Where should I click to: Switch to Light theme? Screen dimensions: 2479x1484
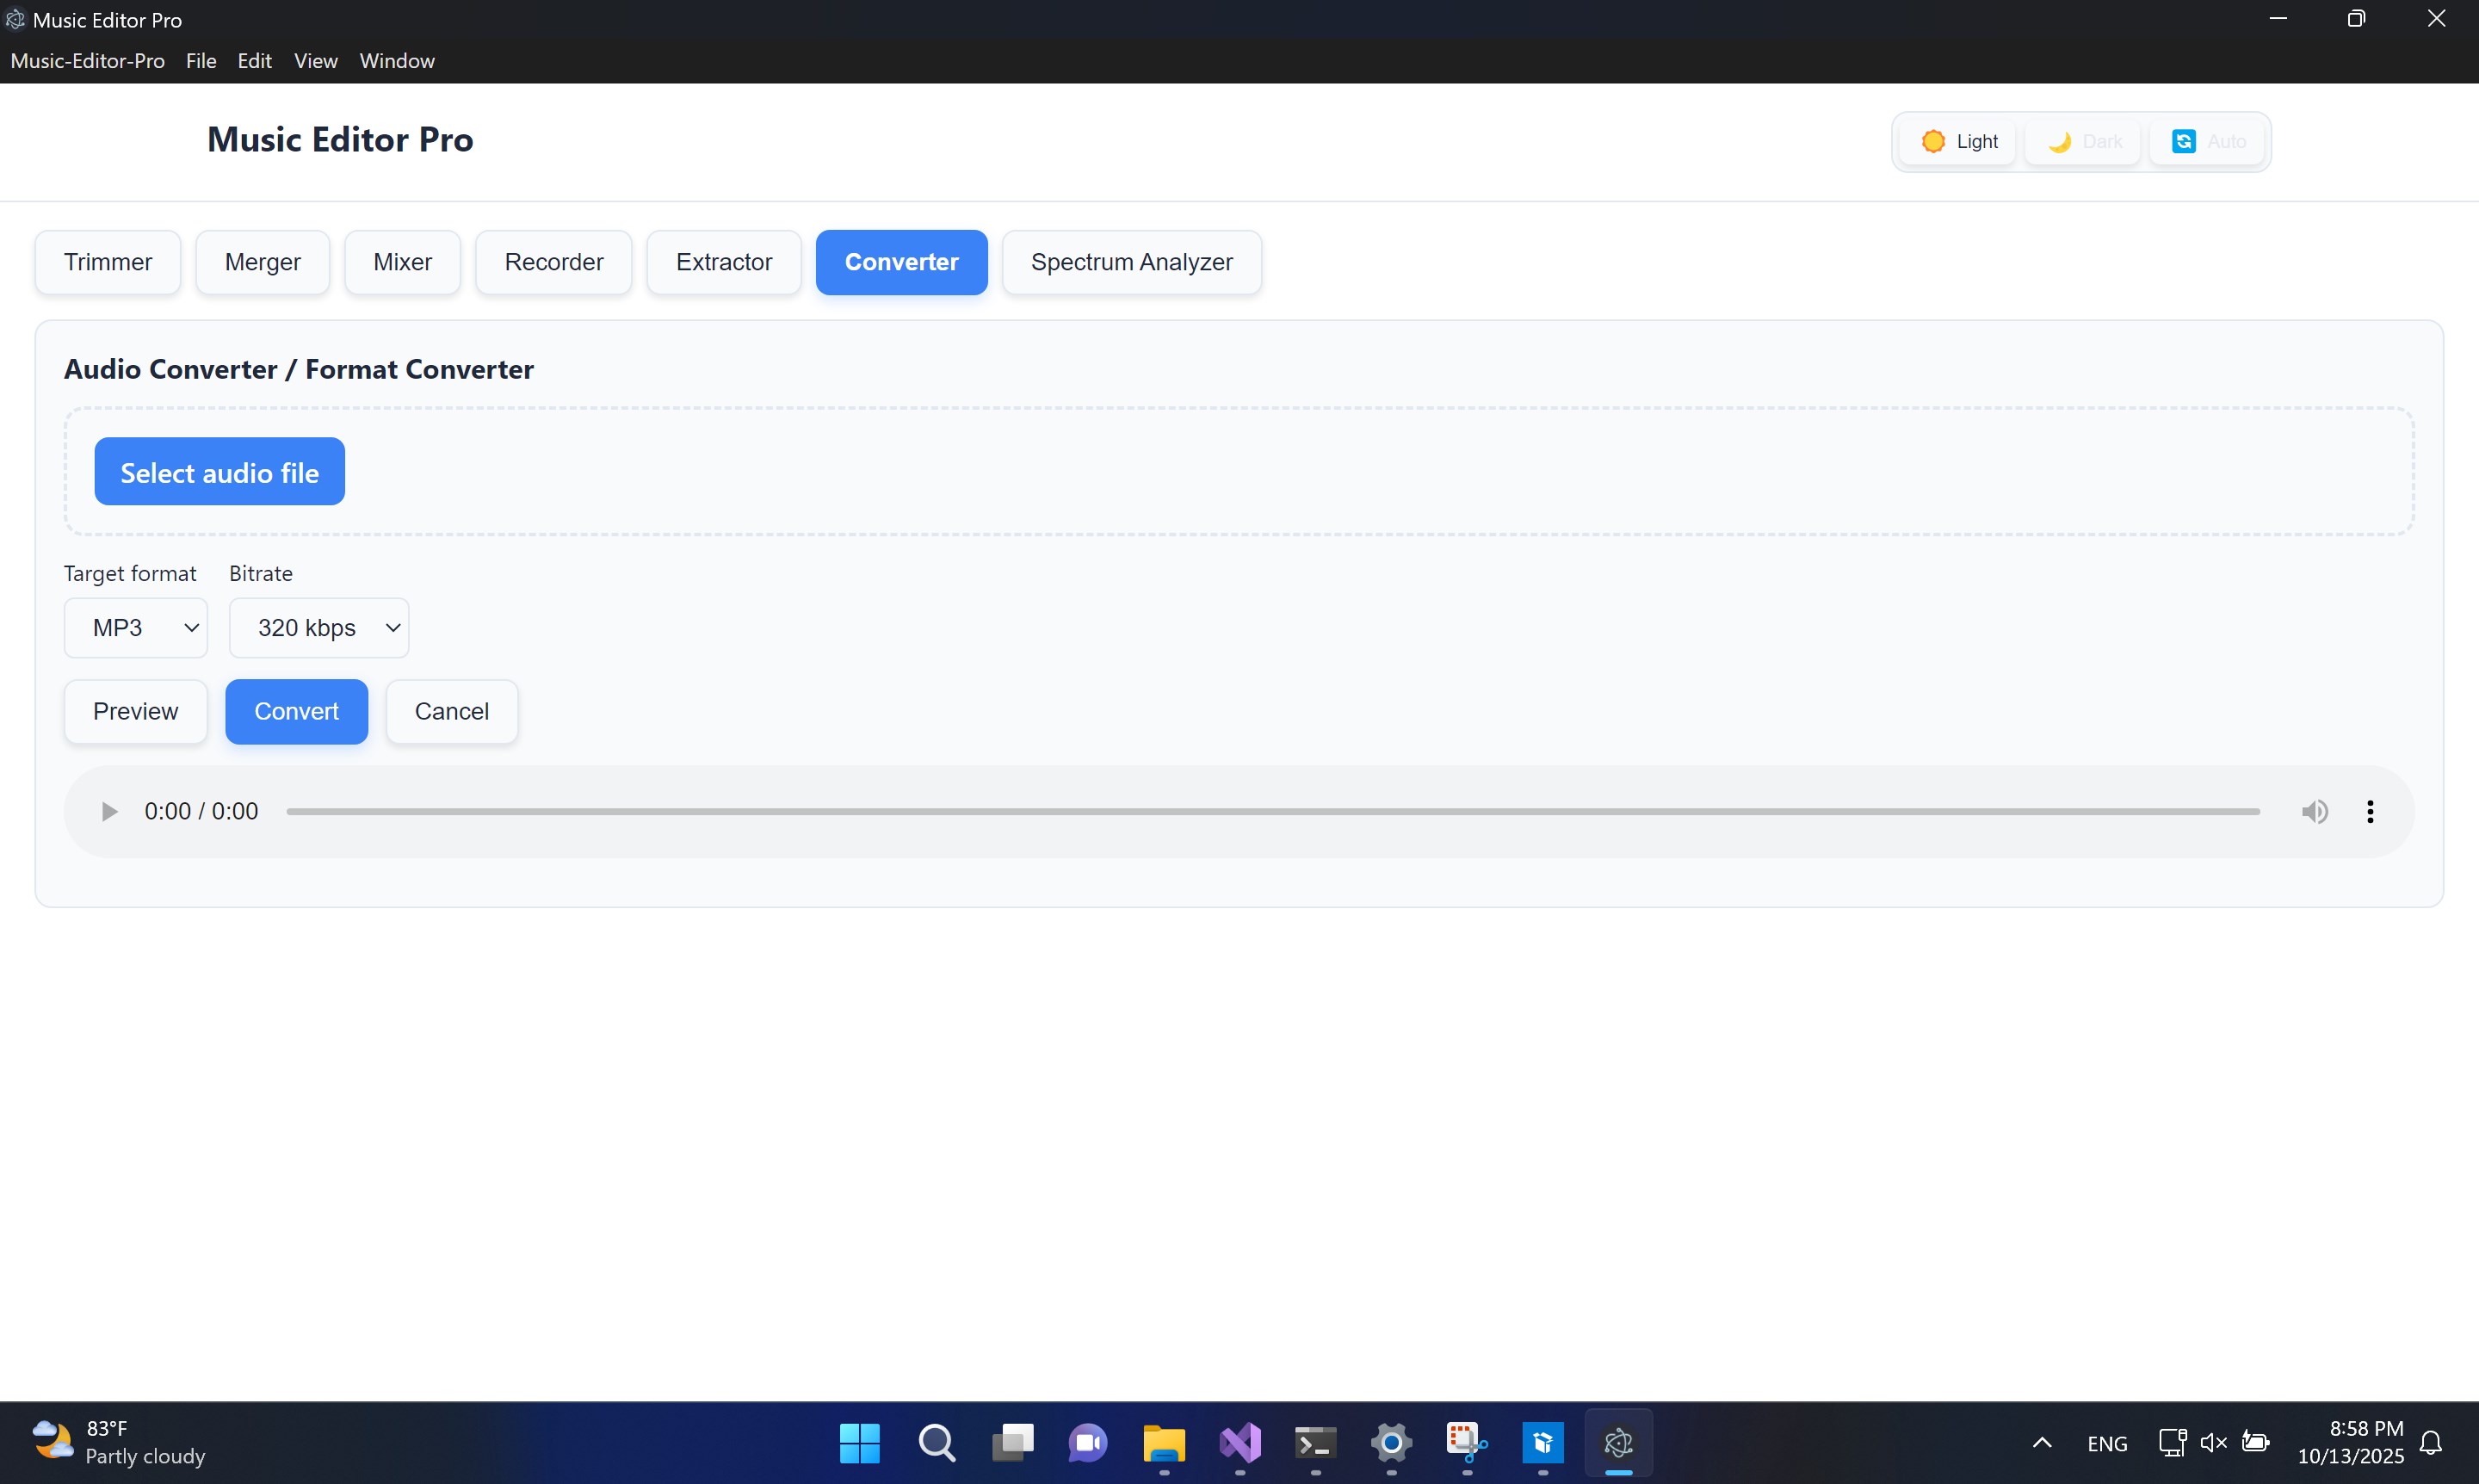1958,142
